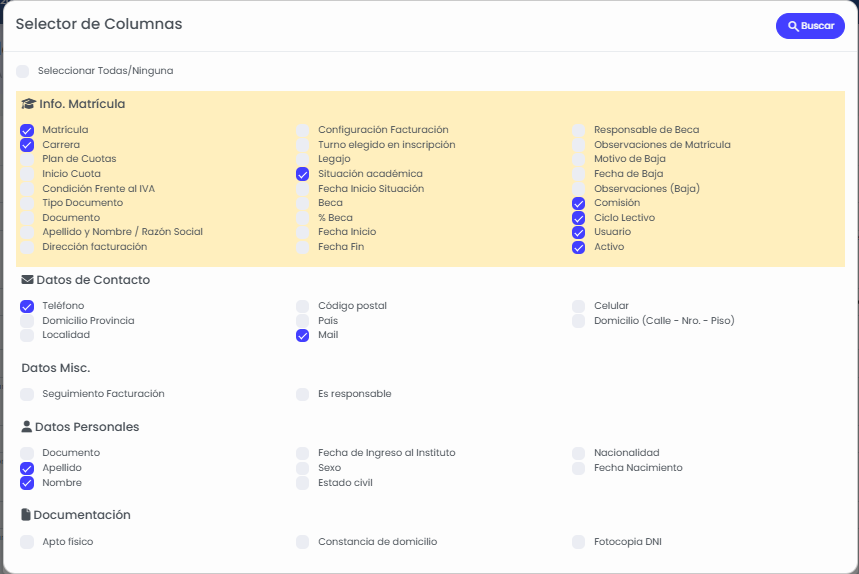The image size is (859, 574).
Task: Check Condición Frente al IVA
Action: pyautogui.click(x=27, y=189)
